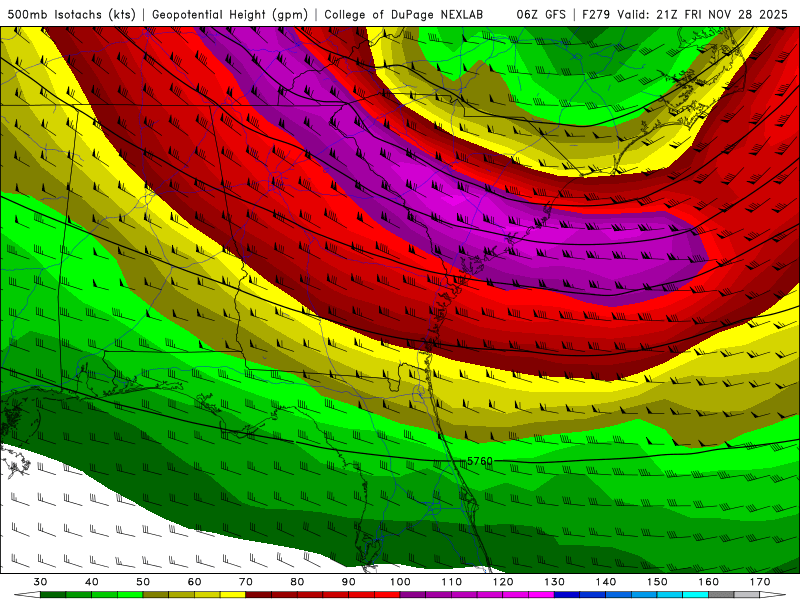Click the bright red 95–100 kt legend swatch
This screenshot has height=600, width=800.
(x=387, y=595)
